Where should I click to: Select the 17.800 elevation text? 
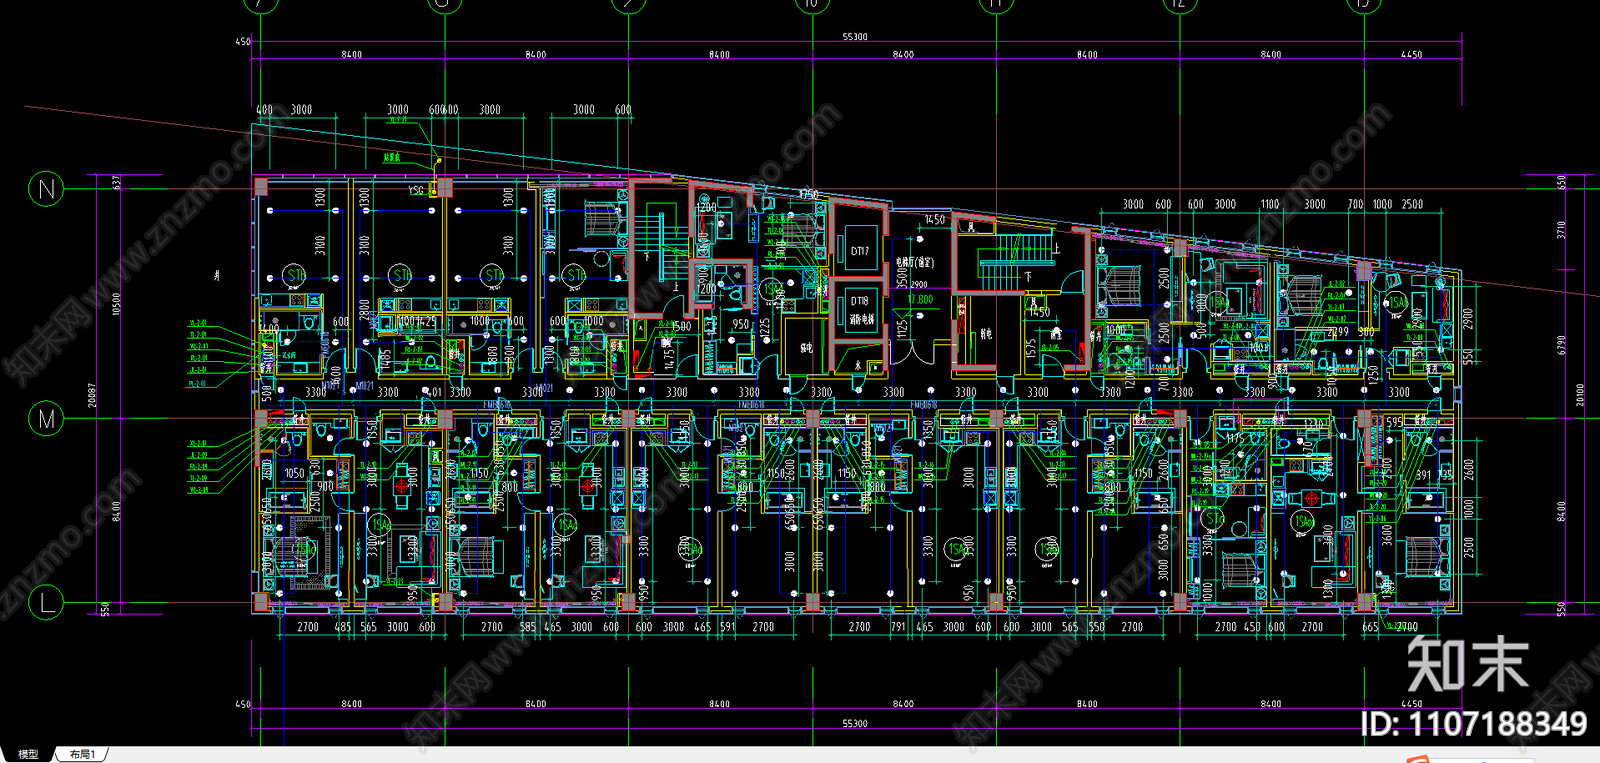click(920, 299)
